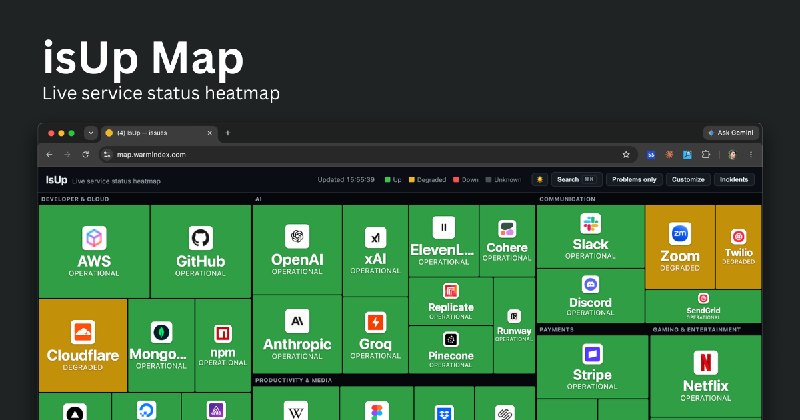Open the Figma logo icon
Image resolution: width=800 pixels, height=420 pixels.
click(x=377, y=411)
